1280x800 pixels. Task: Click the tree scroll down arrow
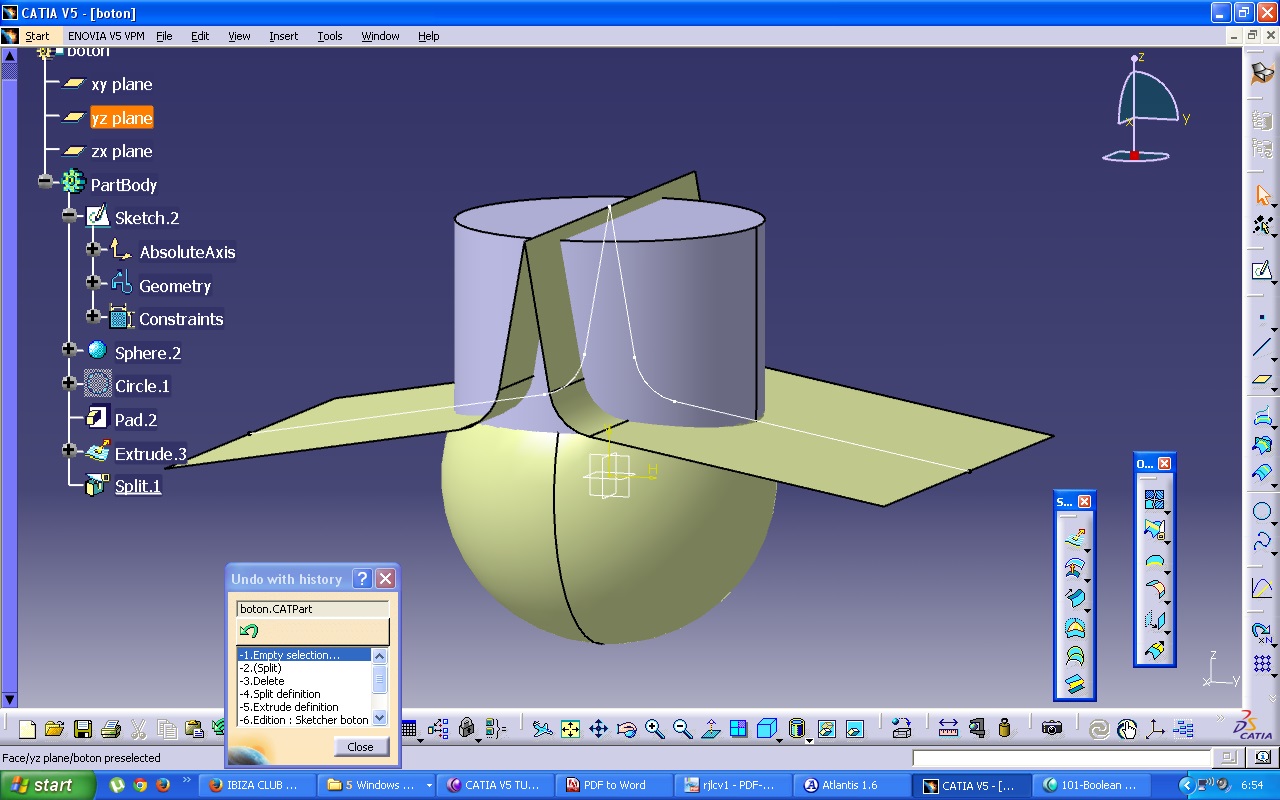click(9, 700)
